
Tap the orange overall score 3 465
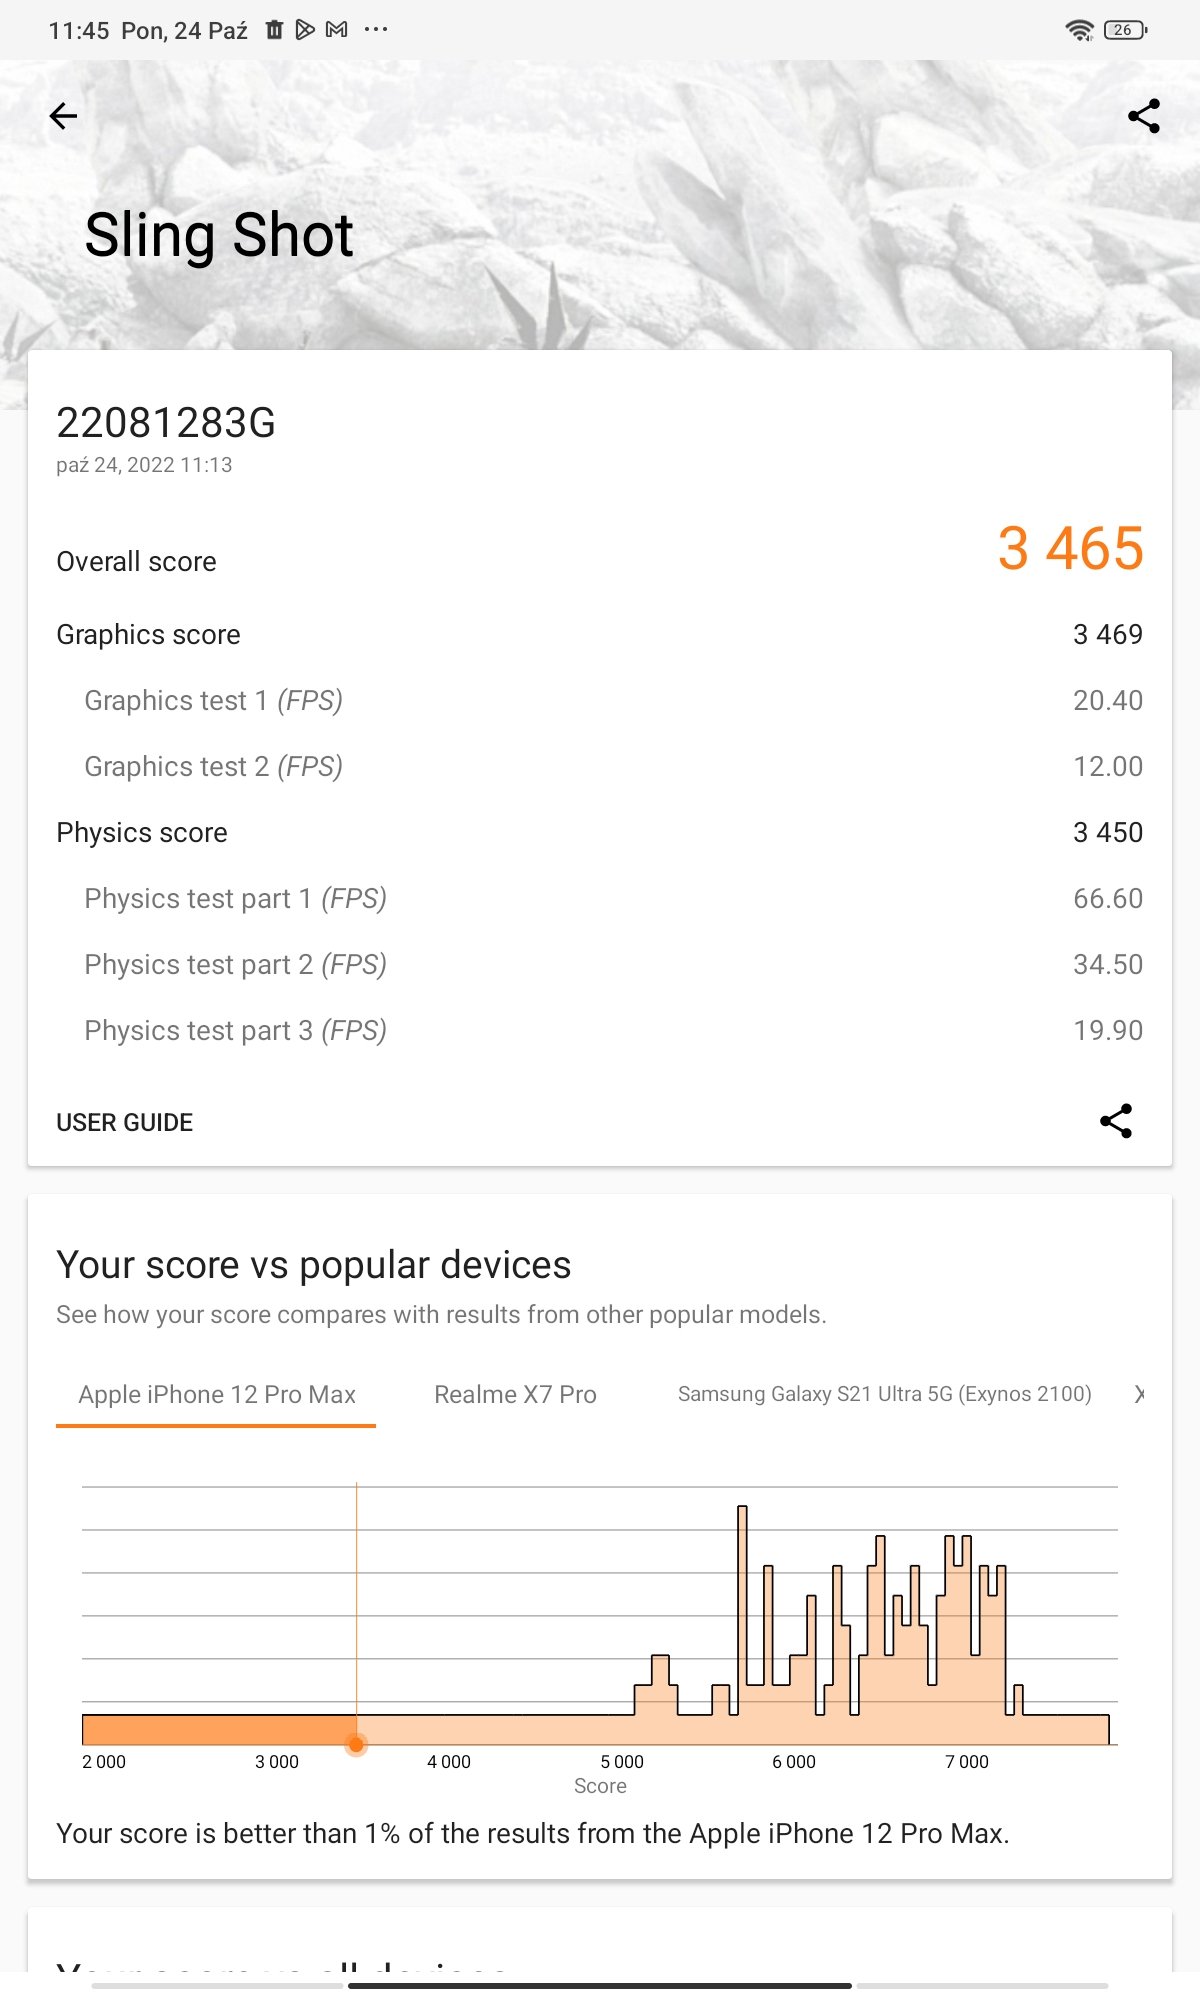pos(1070,549)
